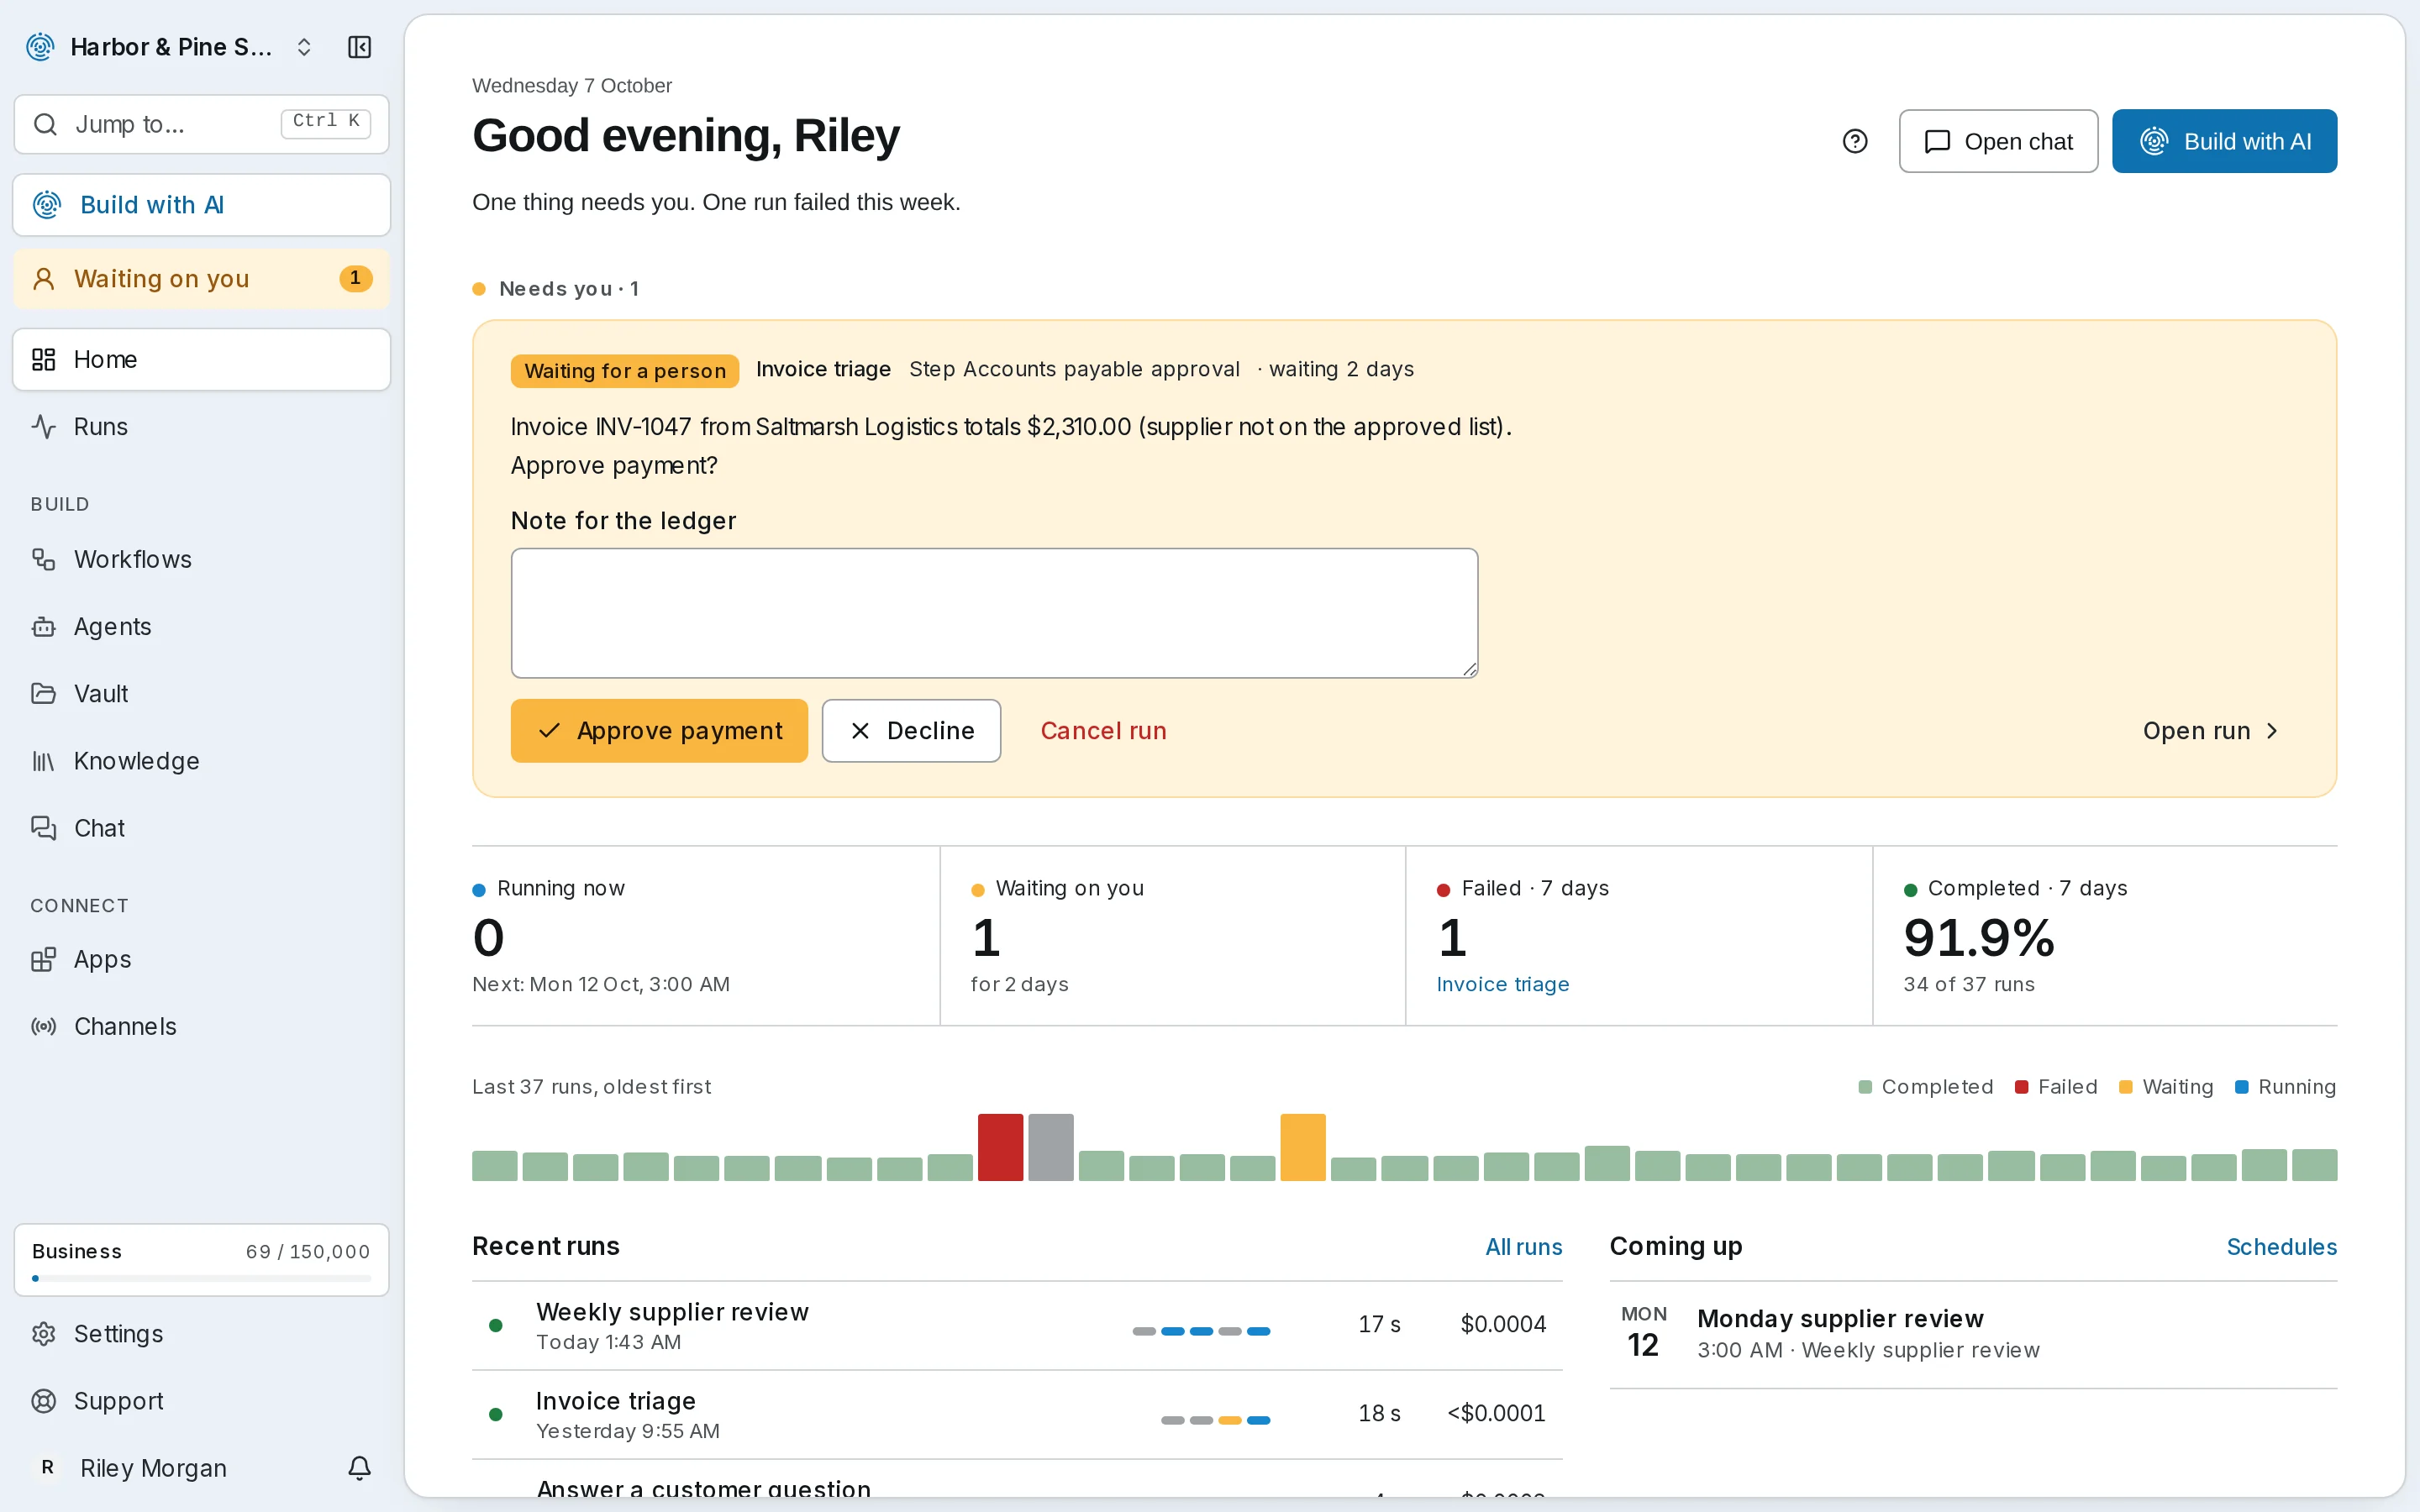The image size is (2420, 1512).
Task: Open notifications bell icon
Action: [x=359, y=1467]
